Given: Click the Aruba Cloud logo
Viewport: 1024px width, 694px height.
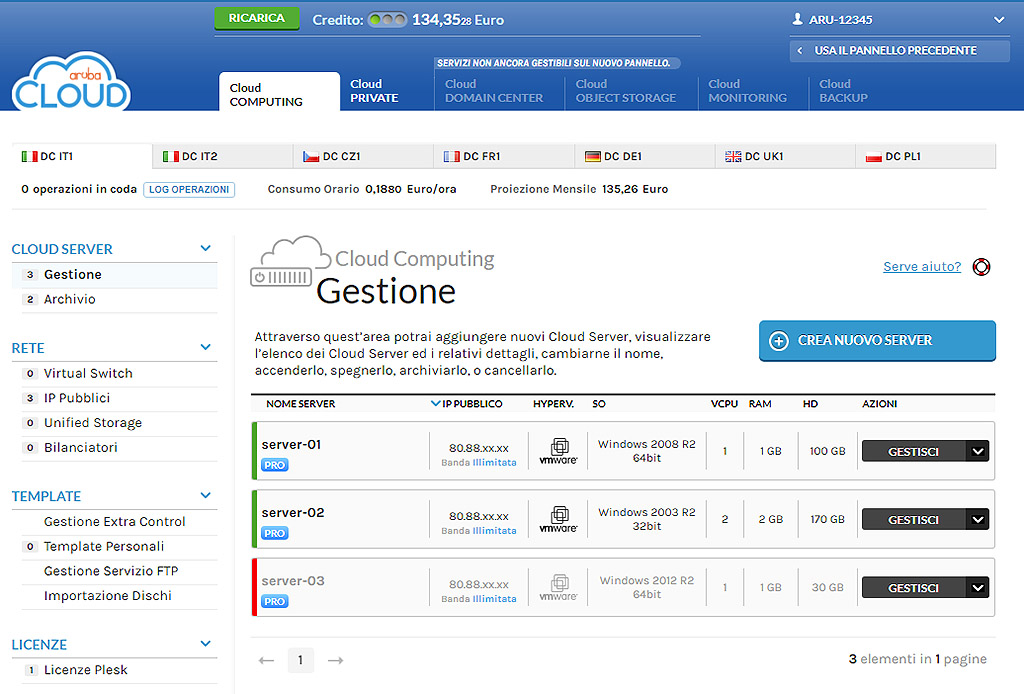Looking at the screenshot, I should pos(71,83).
